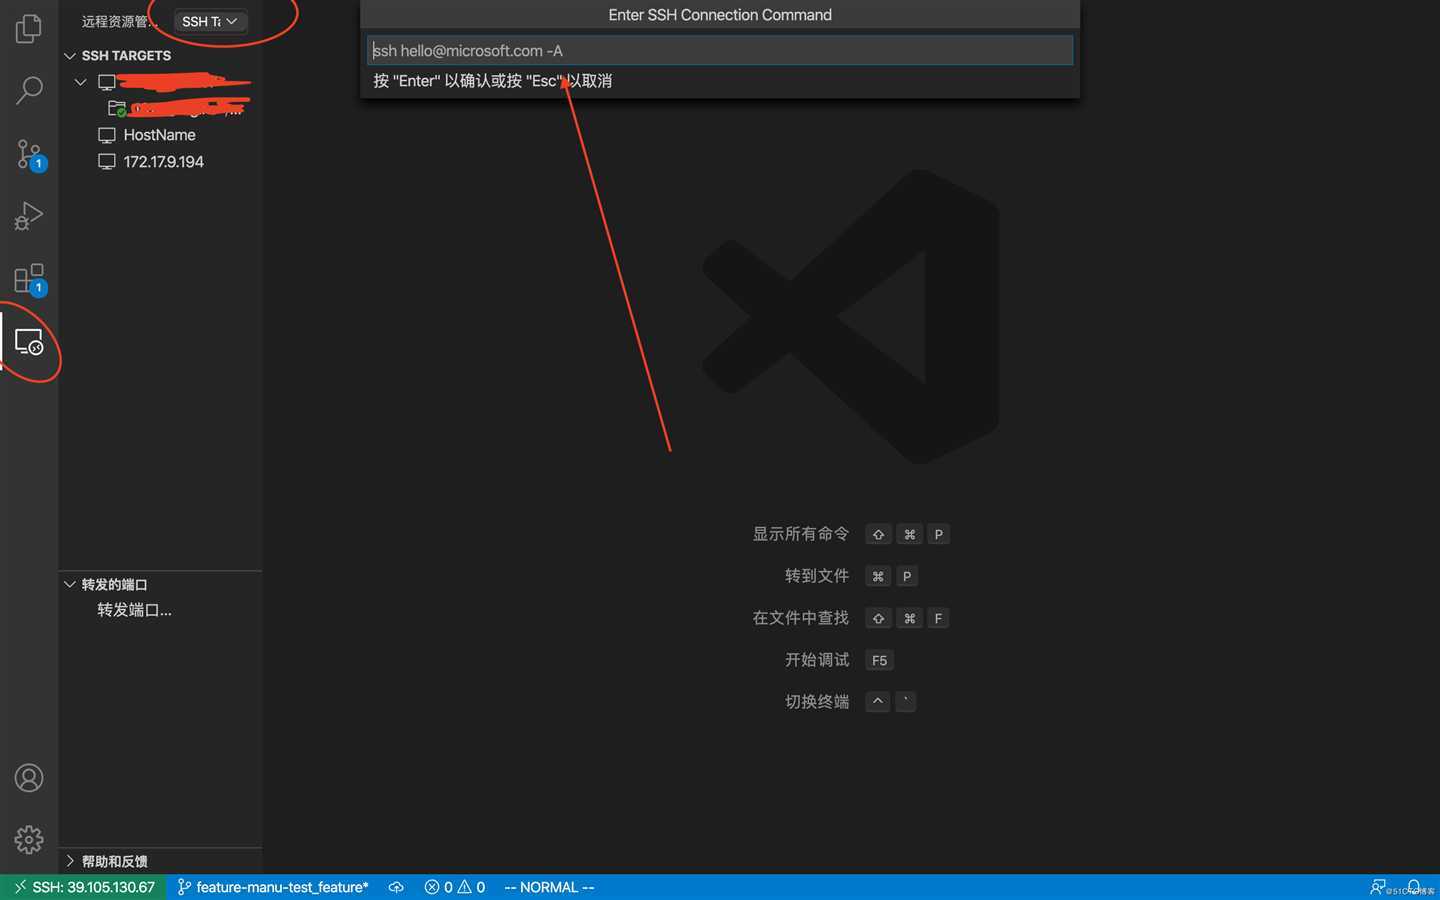Click the monitor icon beside HostName

[107, 135]
